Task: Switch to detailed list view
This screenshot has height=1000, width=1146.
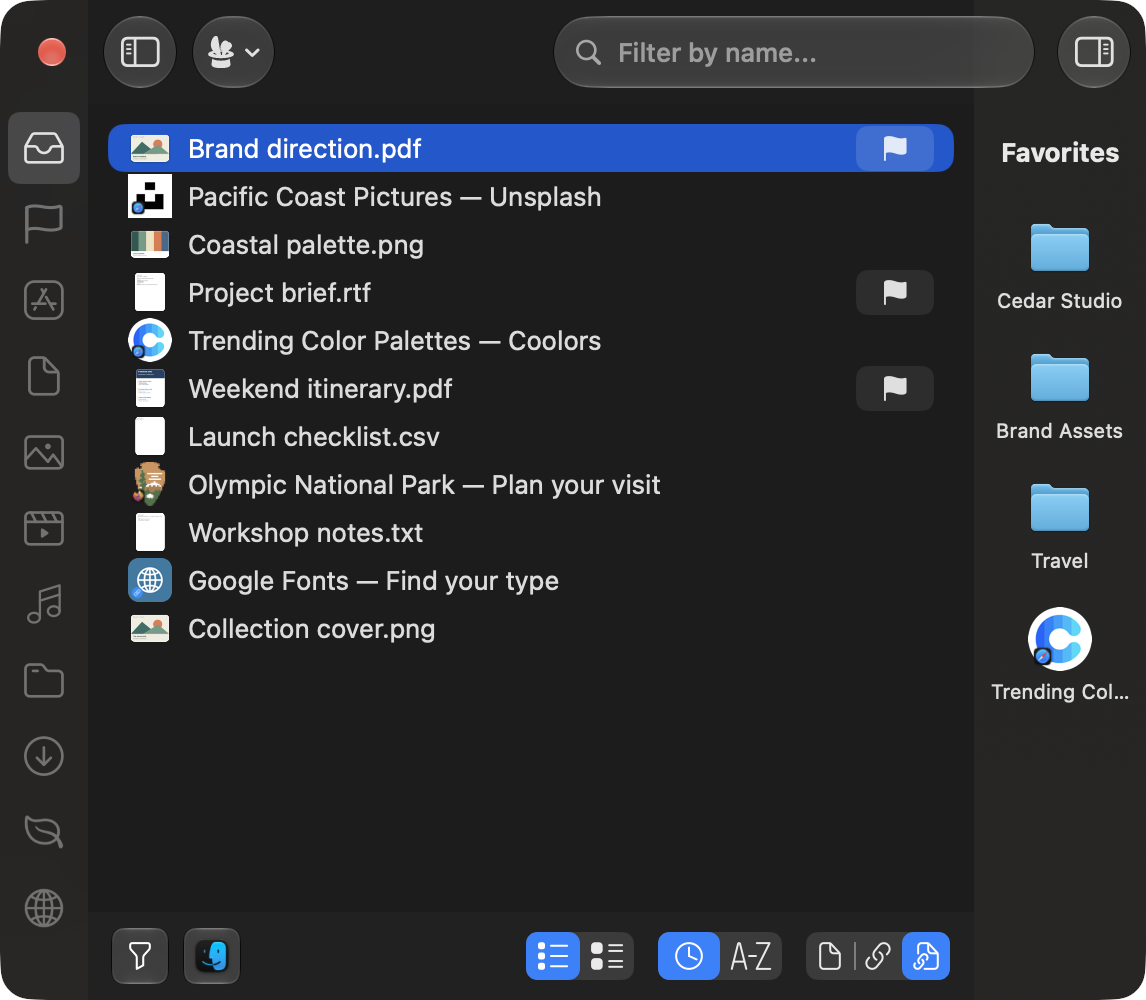Action: coord(607,955)
